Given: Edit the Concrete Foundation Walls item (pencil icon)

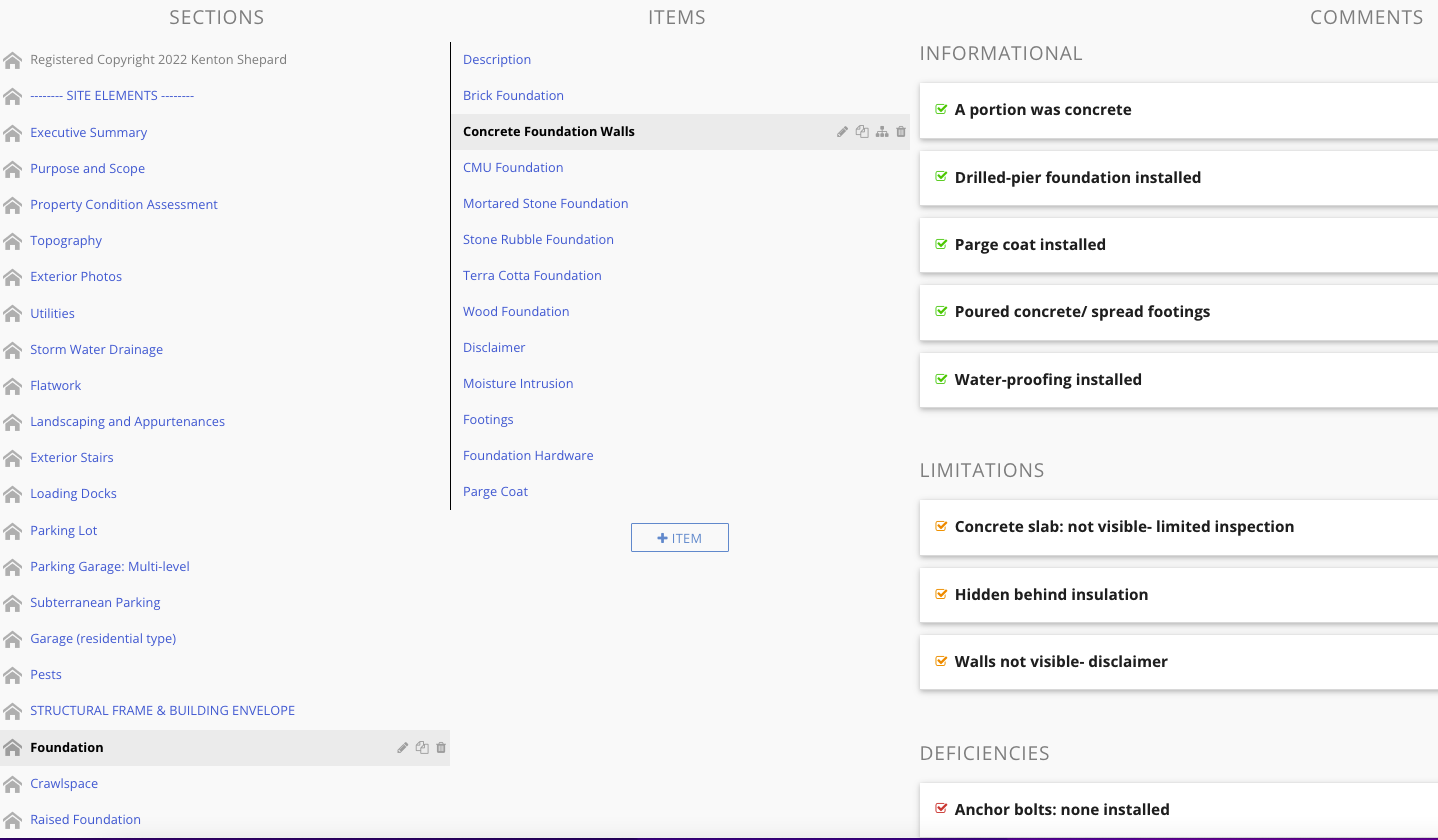Looking at the screenshot, I should pos(843,132).
